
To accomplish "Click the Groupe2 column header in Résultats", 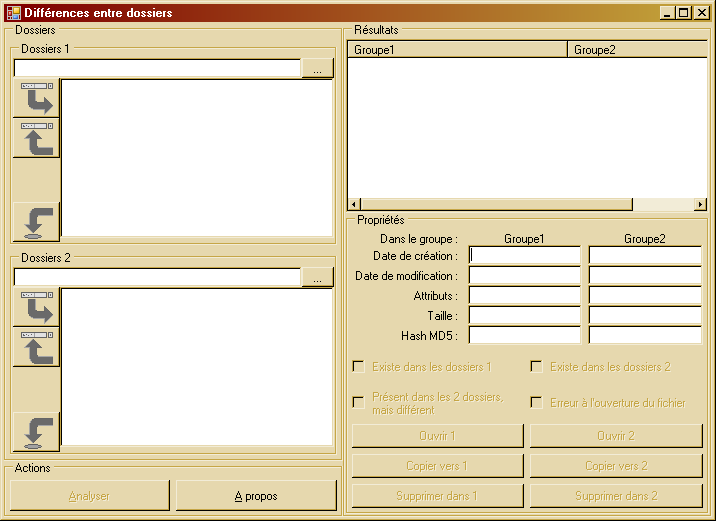I will point(637,49).
